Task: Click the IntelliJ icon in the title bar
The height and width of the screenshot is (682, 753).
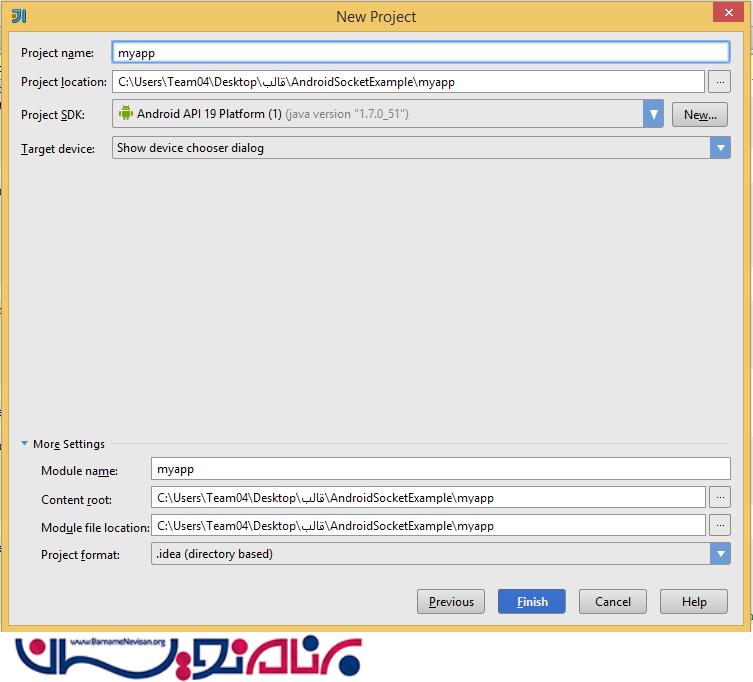Action: 18,16
